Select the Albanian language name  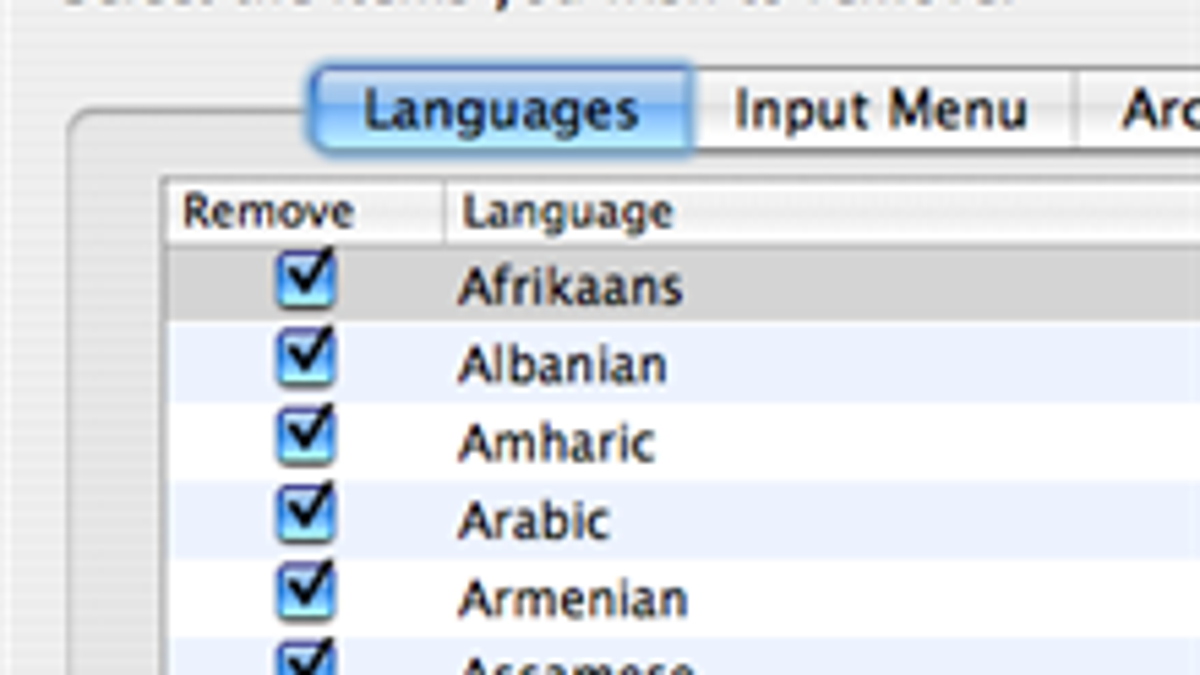562,365
